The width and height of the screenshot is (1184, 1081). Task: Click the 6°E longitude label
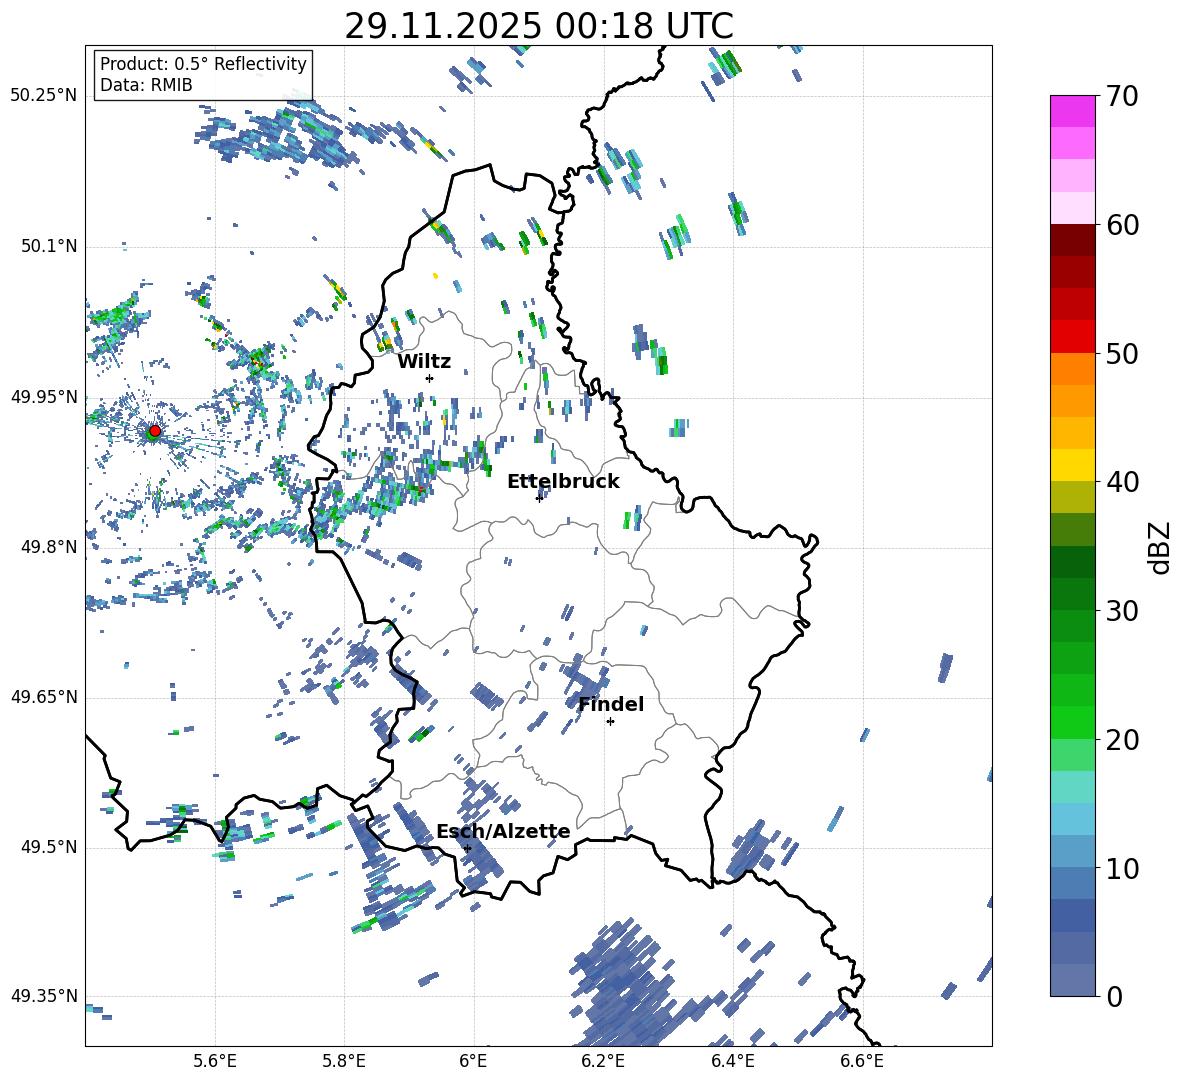(473, 1061)
